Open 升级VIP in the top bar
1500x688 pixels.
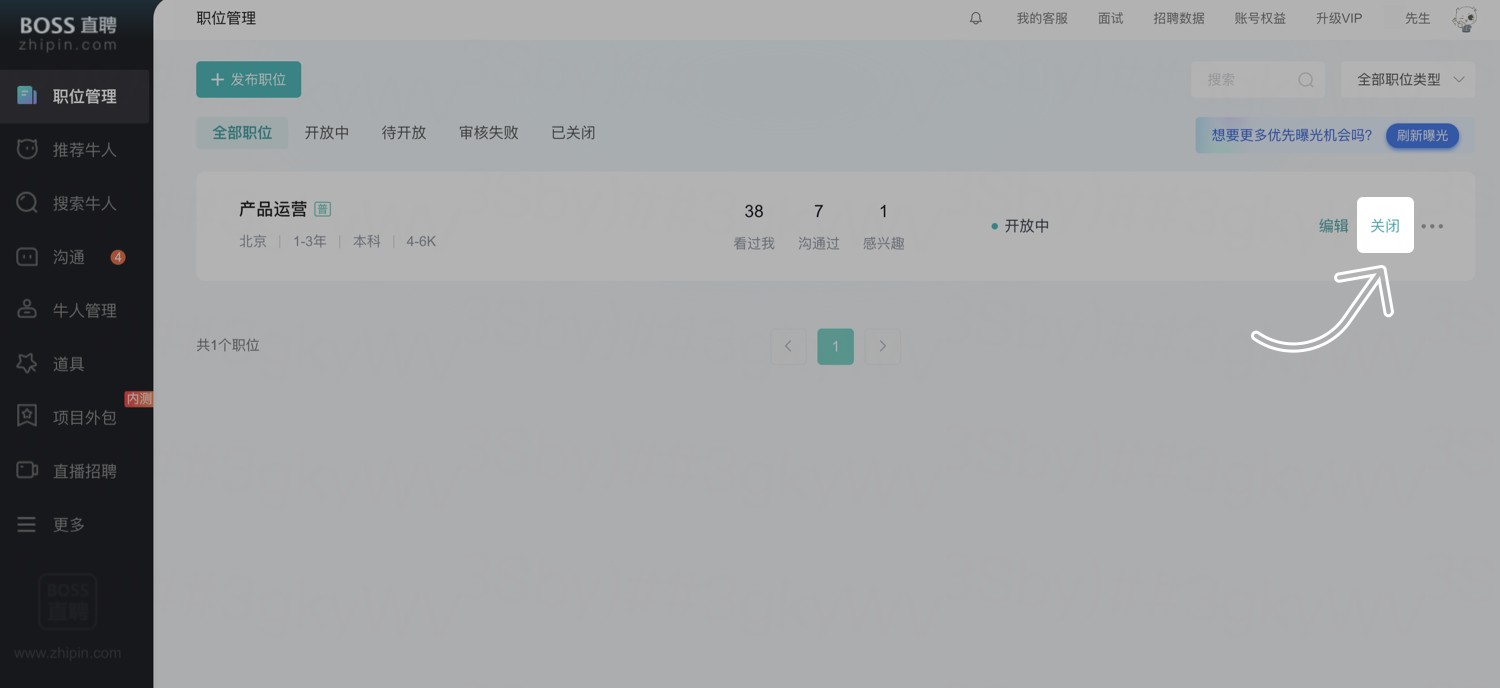tap(1339, 17)
